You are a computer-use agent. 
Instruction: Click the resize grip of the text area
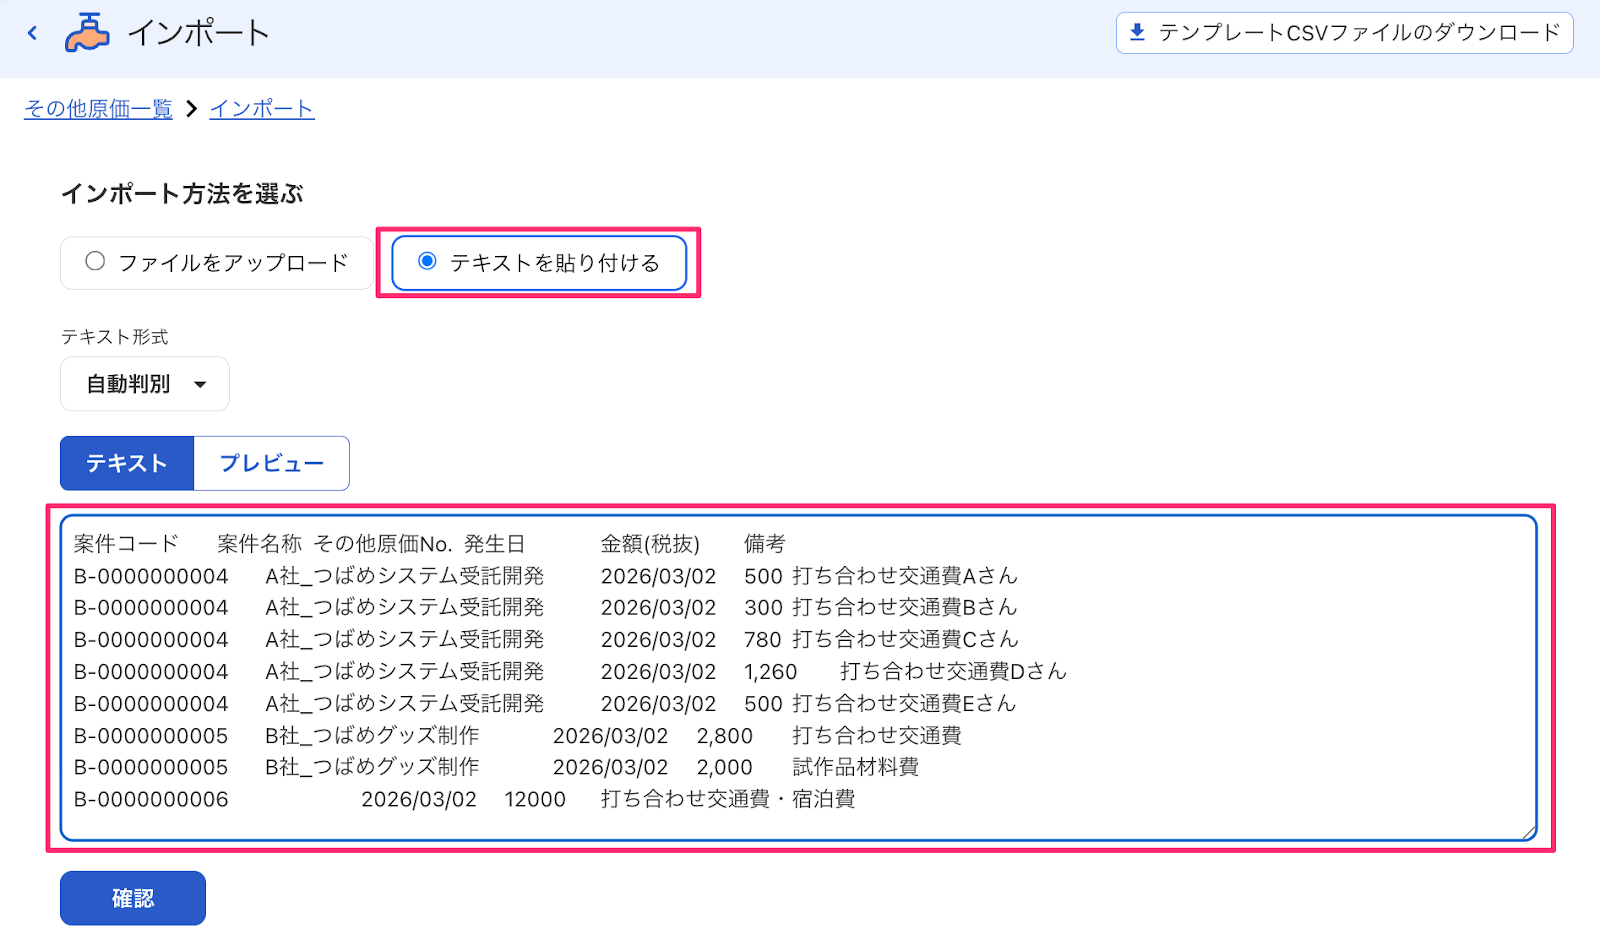(x=1529, y=832)
